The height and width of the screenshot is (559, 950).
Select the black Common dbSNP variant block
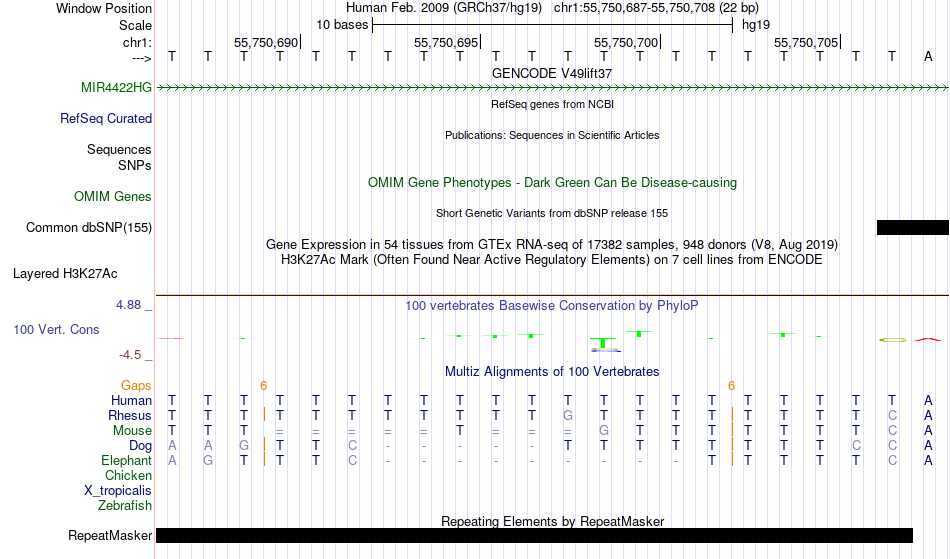[x=912, y=227]
